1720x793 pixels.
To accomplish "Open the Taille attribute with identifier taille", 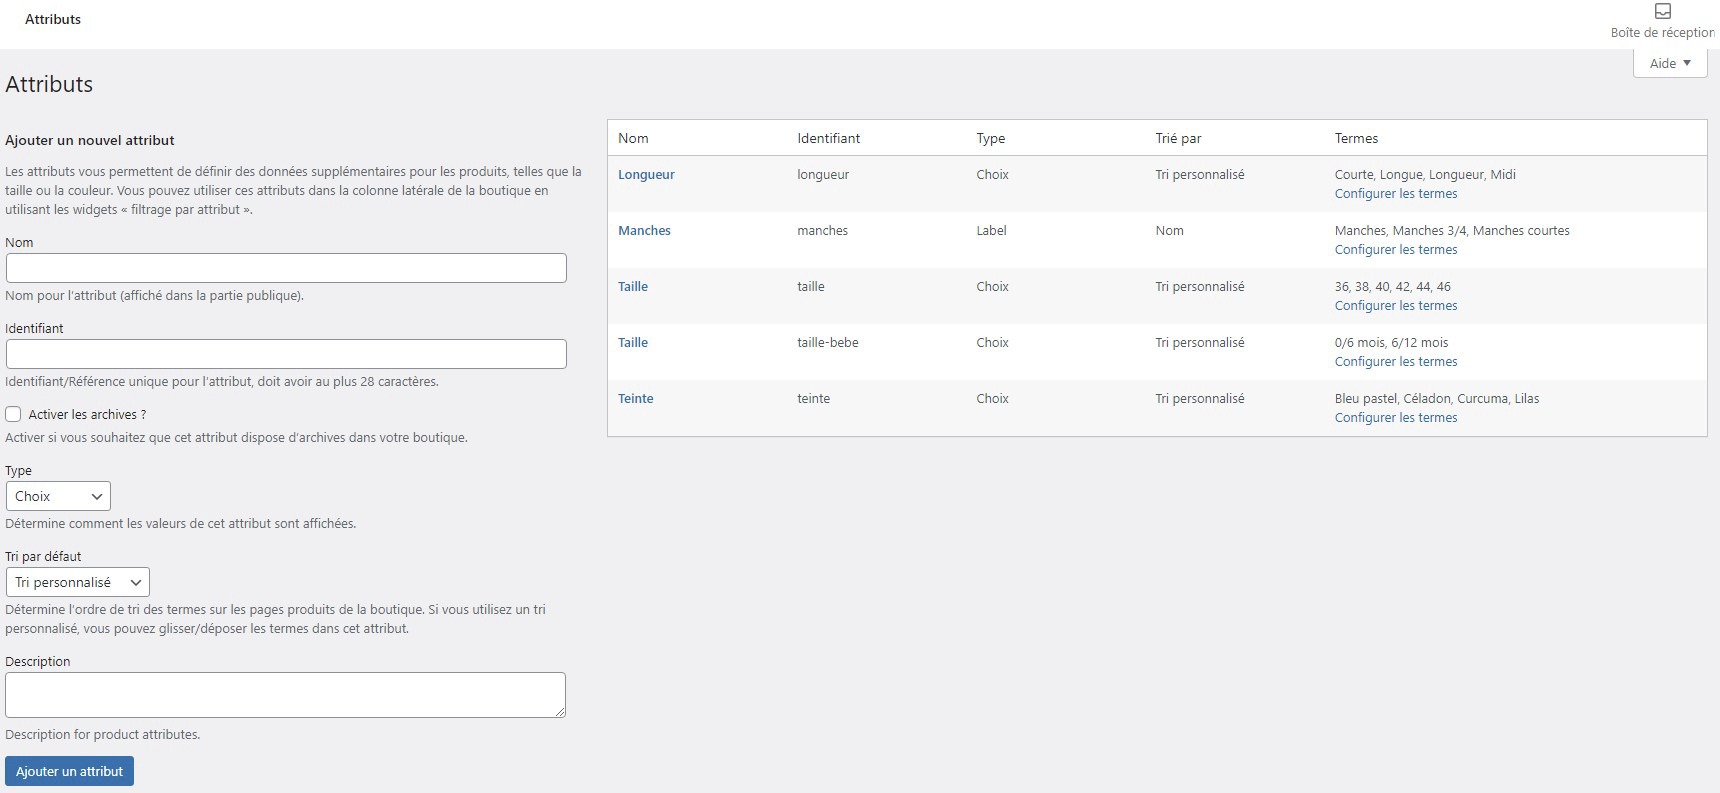I will (633, 286).
